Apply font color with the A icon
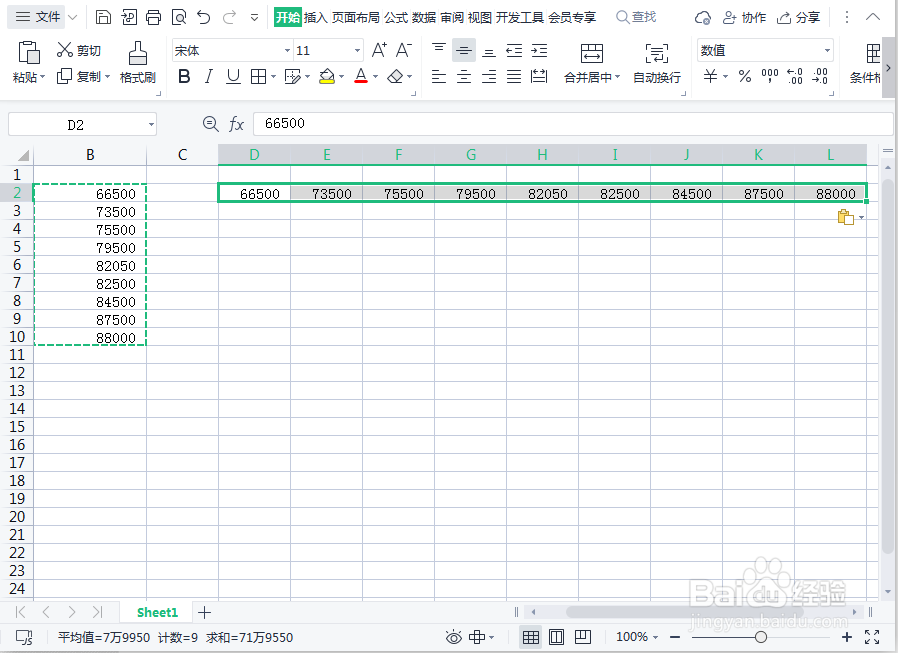The image size is (898, 653). [362, 77]
